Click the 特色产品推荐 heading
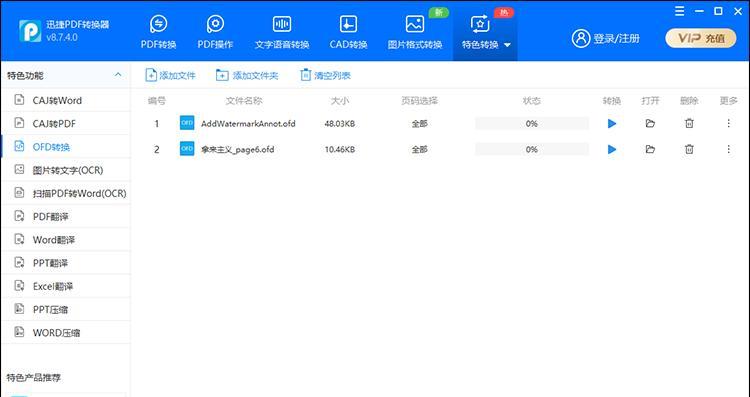750x397 pixels. coord(33,378)
